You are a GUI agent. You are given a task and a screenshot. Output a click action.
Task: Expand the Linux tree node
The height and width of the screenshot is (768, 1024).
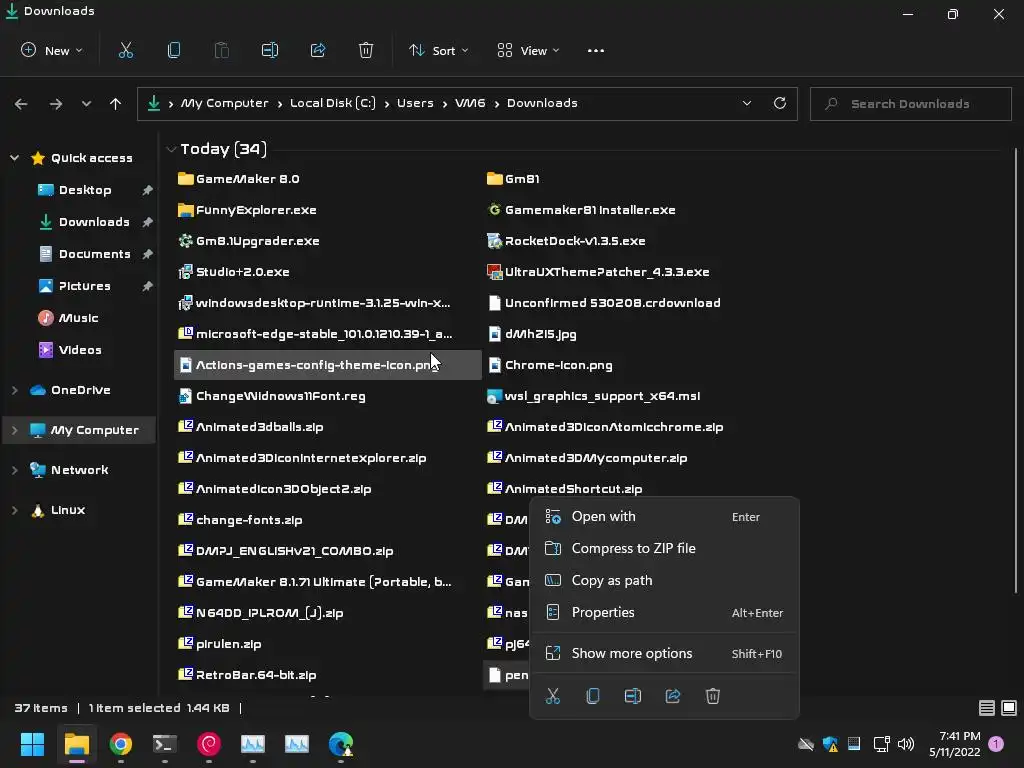[x=14, y=510]
